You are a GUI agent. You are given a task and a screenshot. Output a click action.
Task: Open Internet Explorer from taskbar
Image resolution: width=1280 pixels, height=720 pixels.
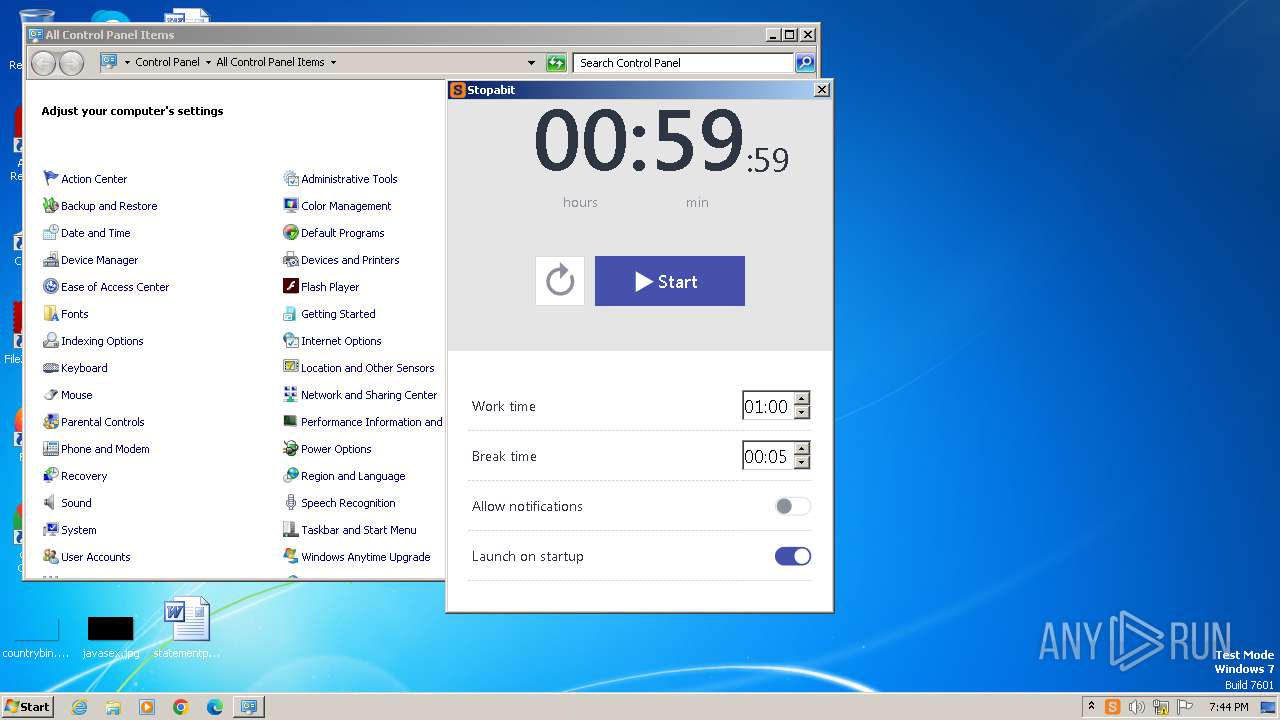click(x=79, y=707)
